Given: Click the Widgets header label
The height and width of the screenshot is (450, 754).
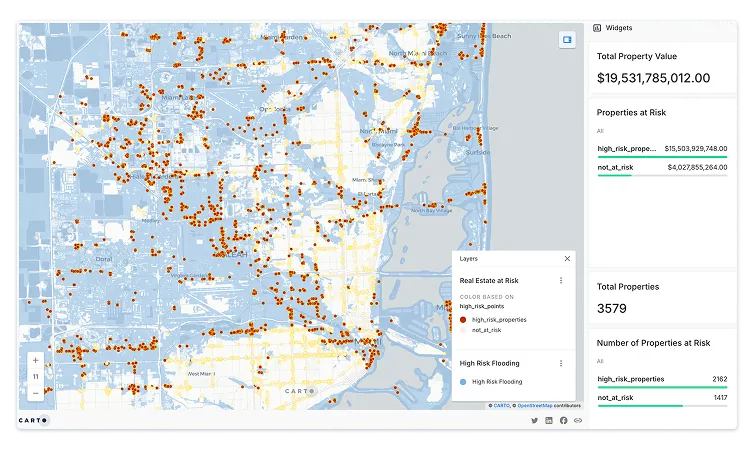Looking at the screenshot, I should click(619, 28).
